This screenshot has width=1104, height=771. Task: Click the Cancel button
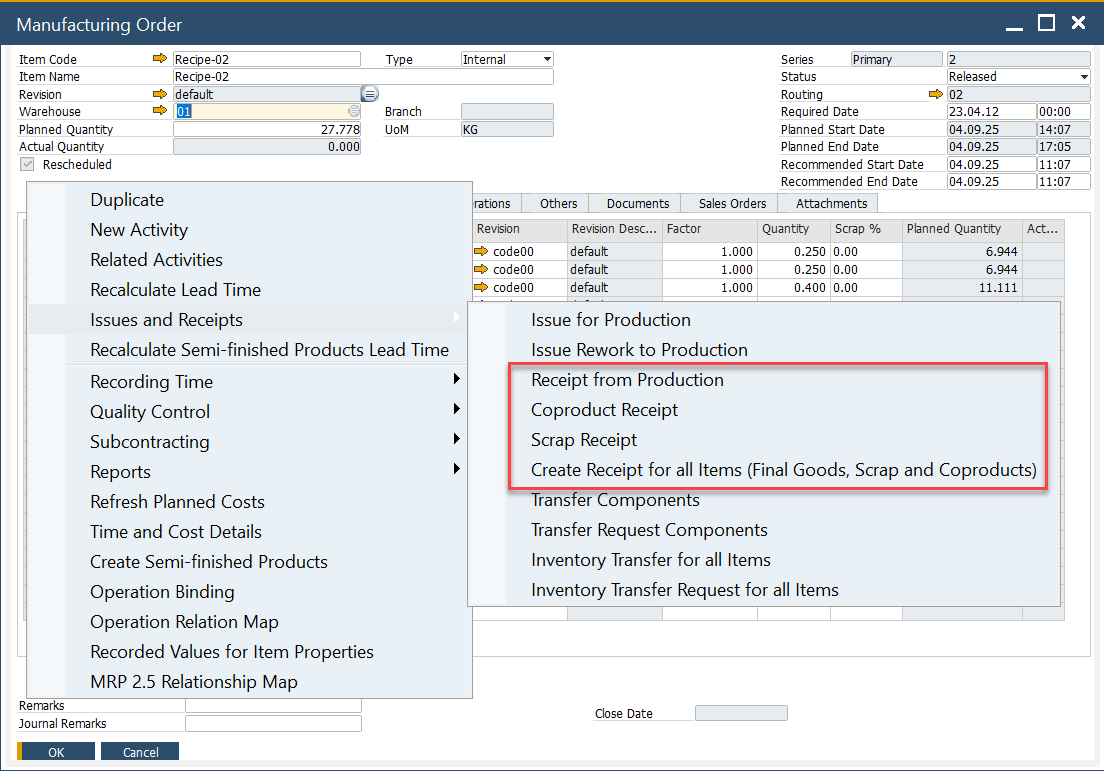[x=141, y=752]
